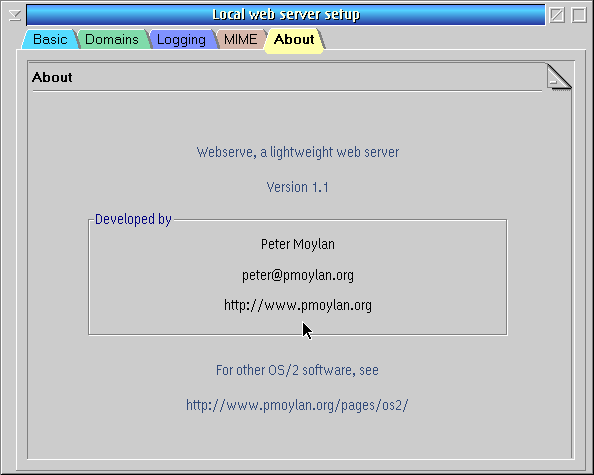594x475 pixels.
Task: Click the 'Version 1.1' text
Action: [x=298, y=187]
